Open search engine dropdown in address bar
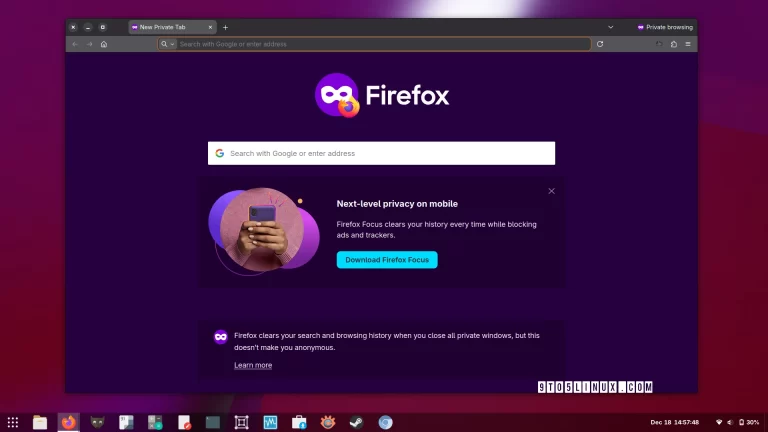Viewport: 768px width, 432px height. point(167,44)
